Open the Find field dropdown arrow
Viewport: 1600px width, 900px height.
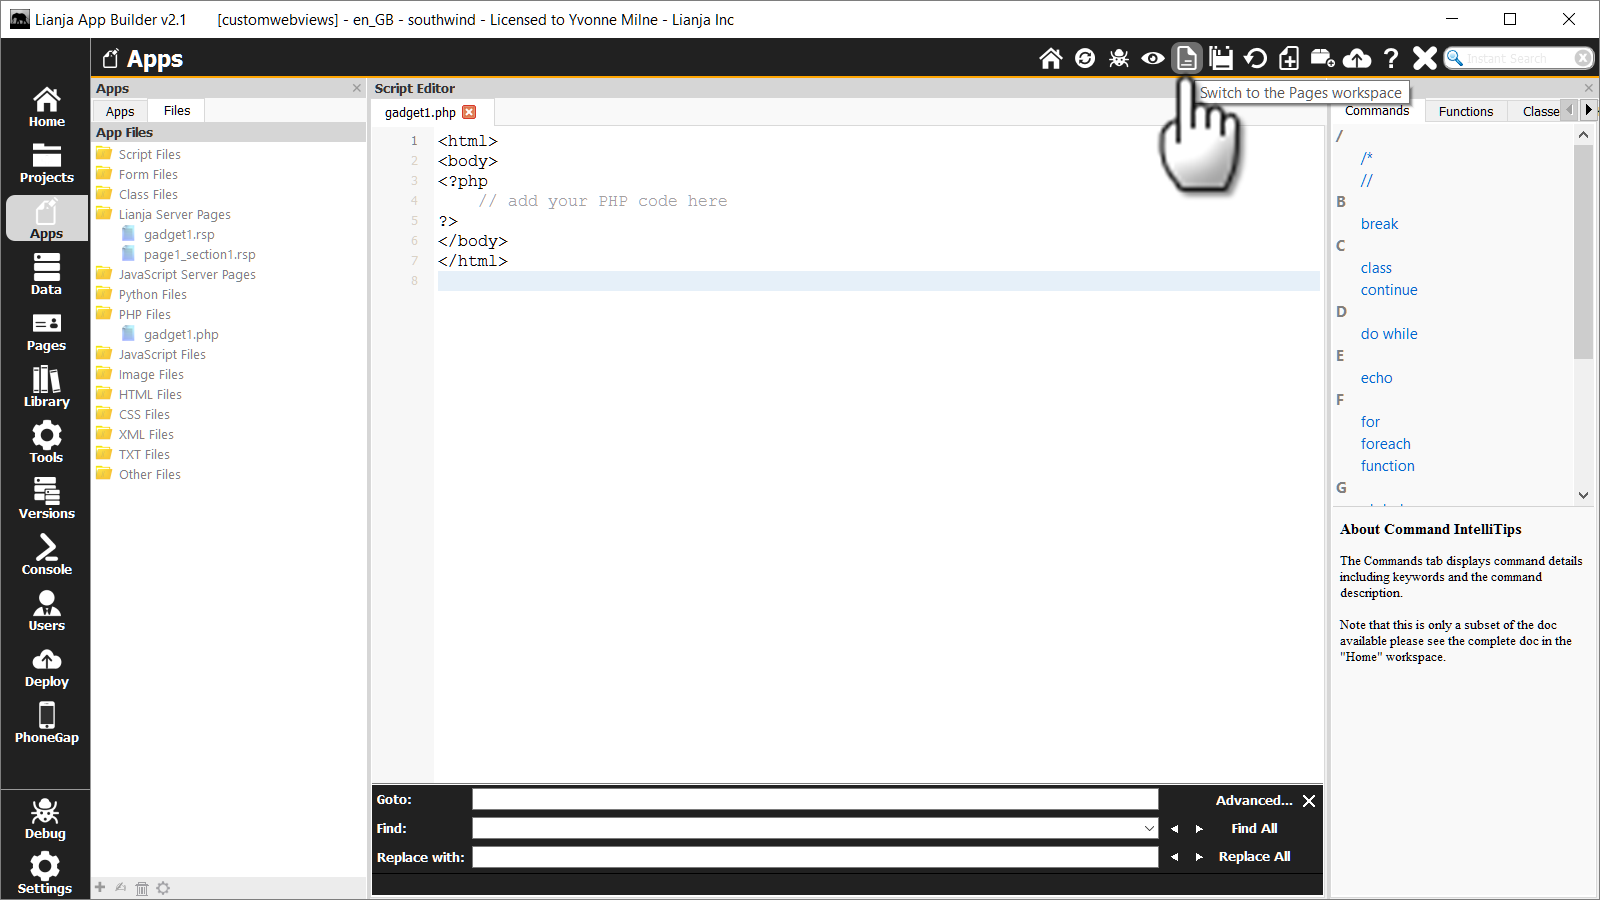coord(1149,829)
